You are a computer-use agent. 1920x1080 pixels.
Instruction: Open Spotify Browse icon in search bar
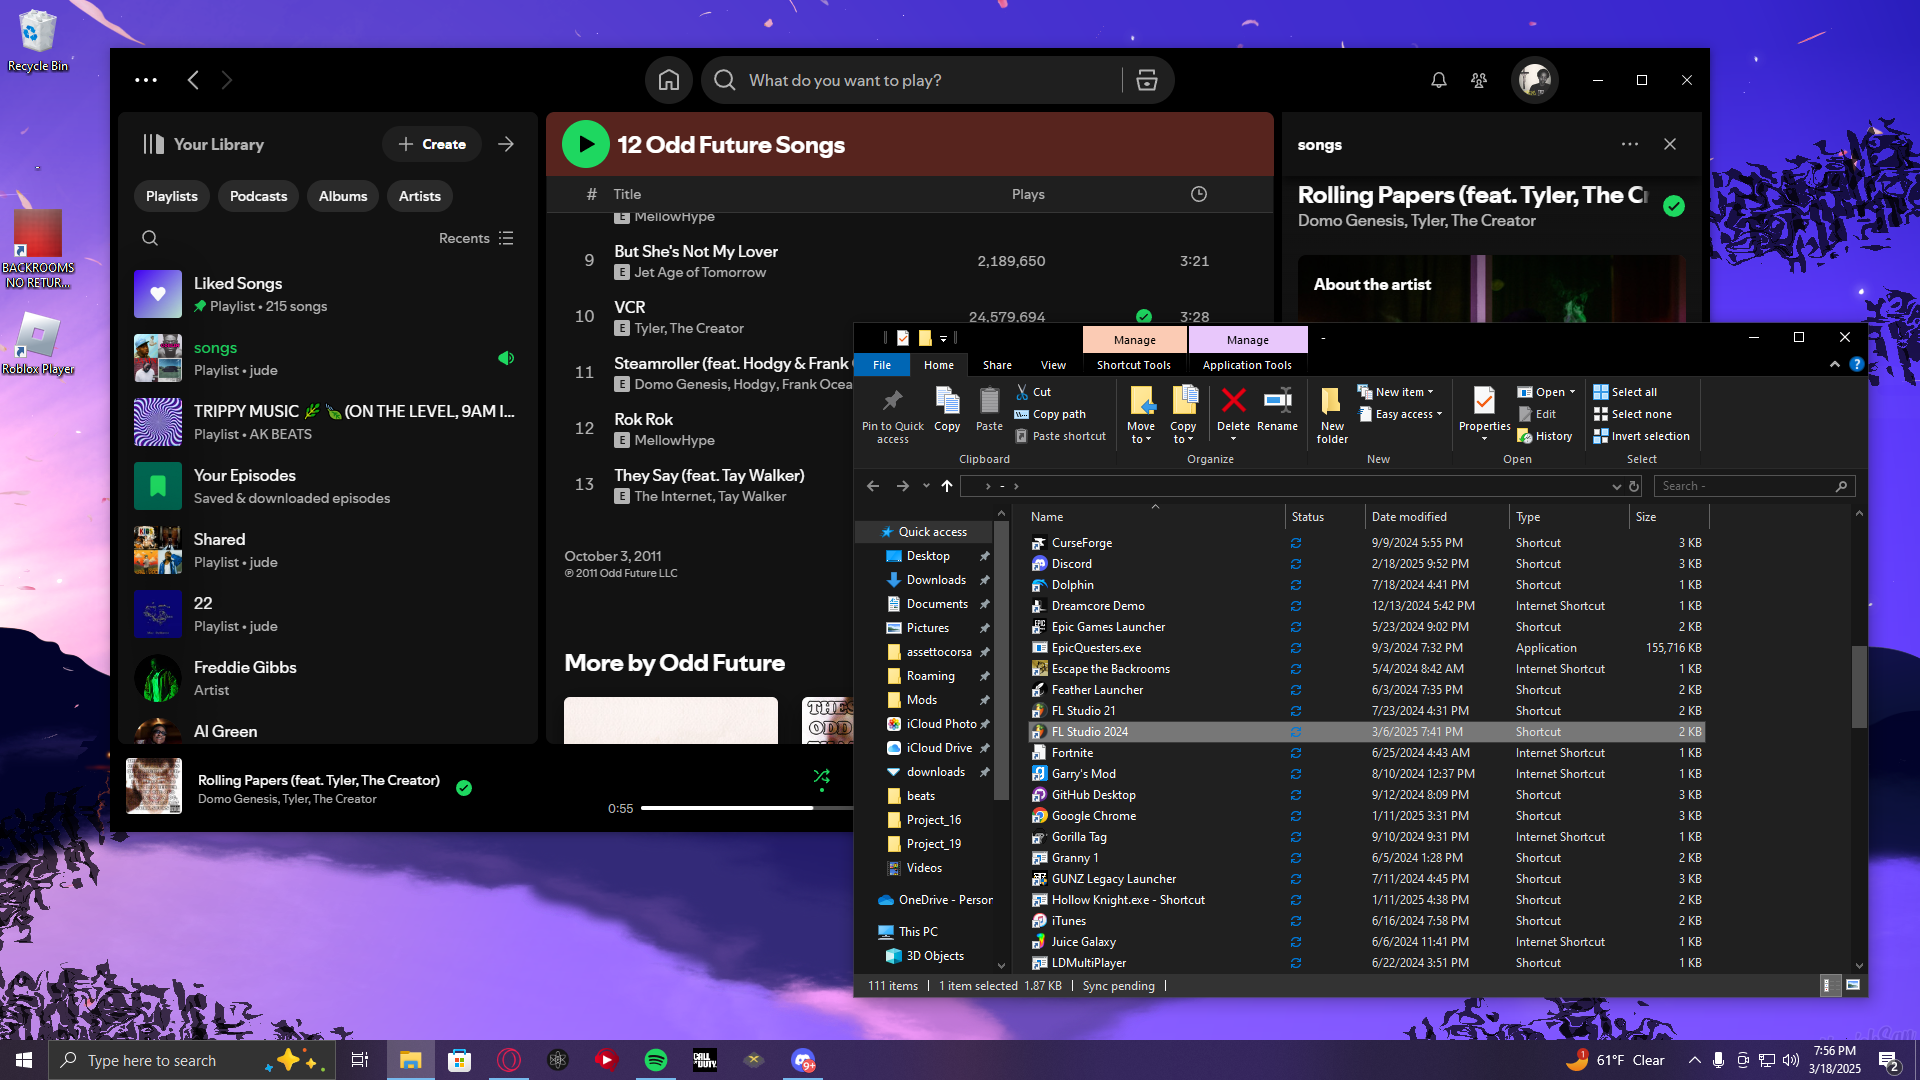click(x=1147, y=80)
